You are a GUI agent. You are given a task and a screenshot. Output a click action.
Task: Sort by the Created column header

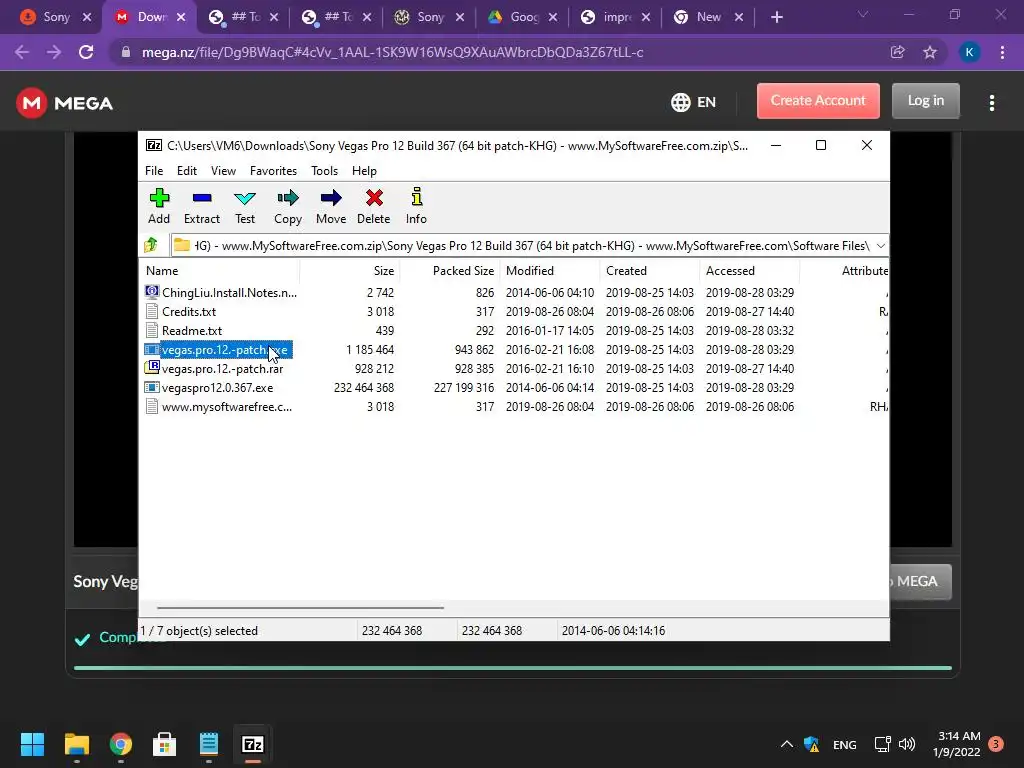tap(650, 270)
